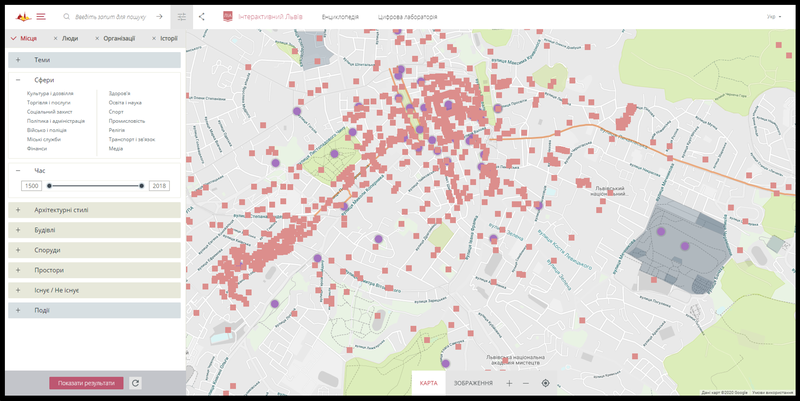Open Енциклопедія from the top menu

340,17
